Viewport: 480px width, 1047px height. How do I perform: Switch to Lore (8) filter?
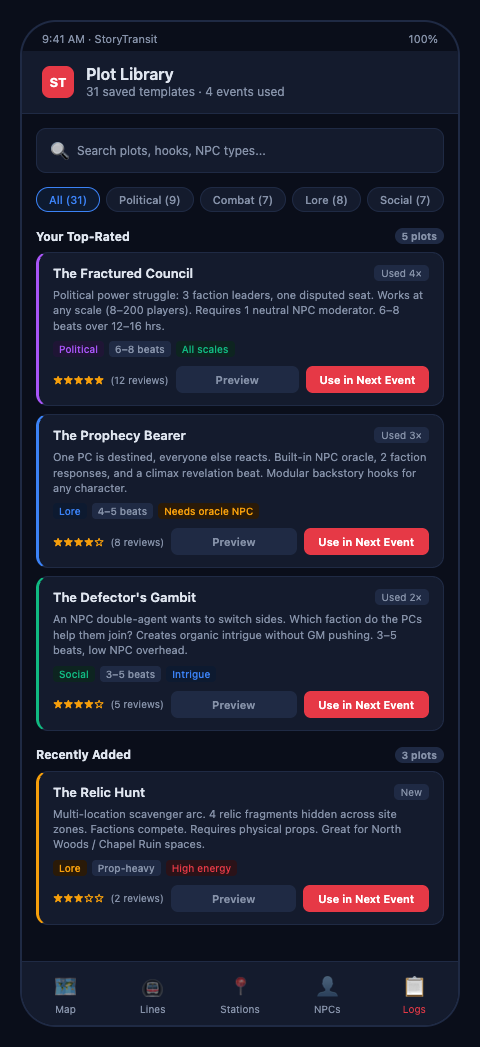tap(326, 200)
